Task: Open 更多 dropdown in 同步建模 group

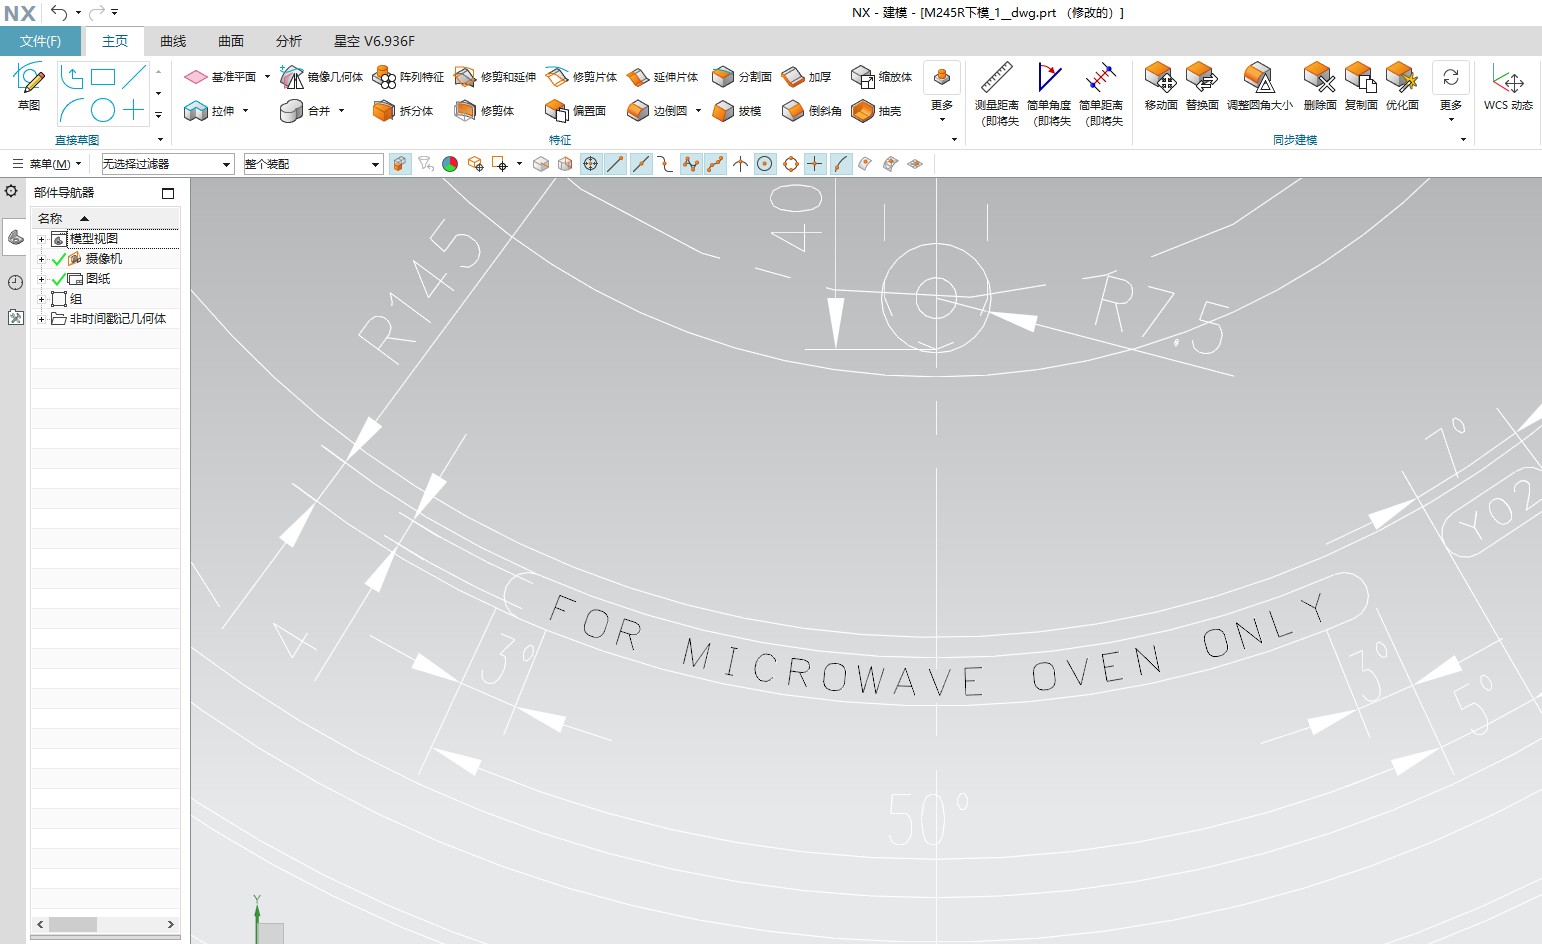Action: tap(1451, 92)
